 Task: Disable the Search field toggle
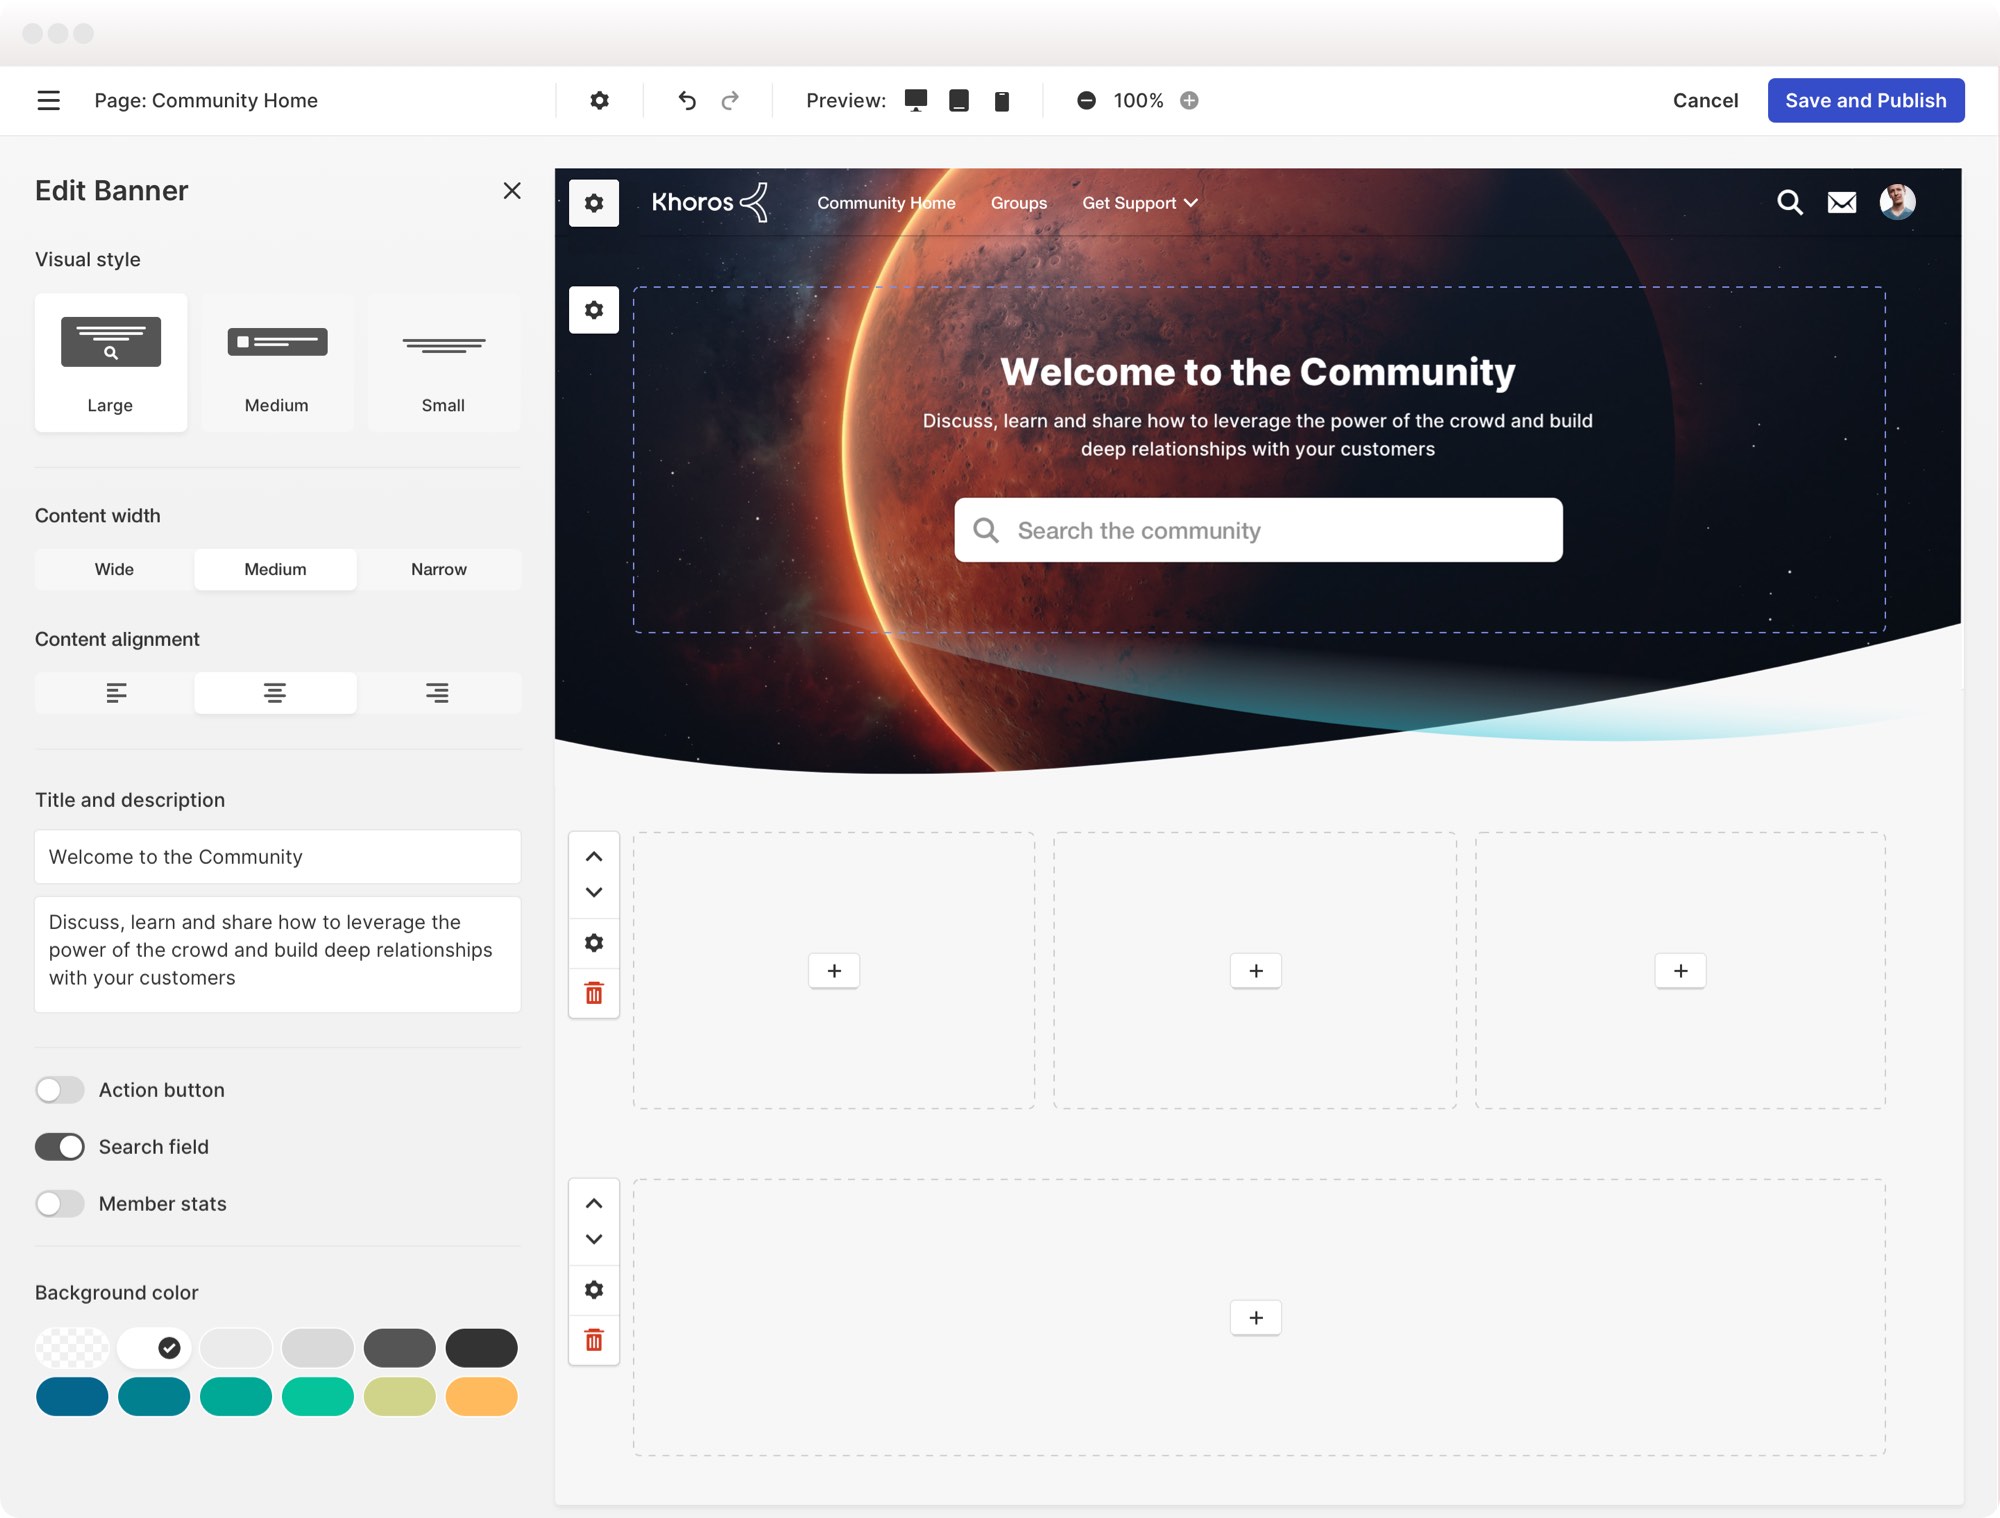(60, 1147)
